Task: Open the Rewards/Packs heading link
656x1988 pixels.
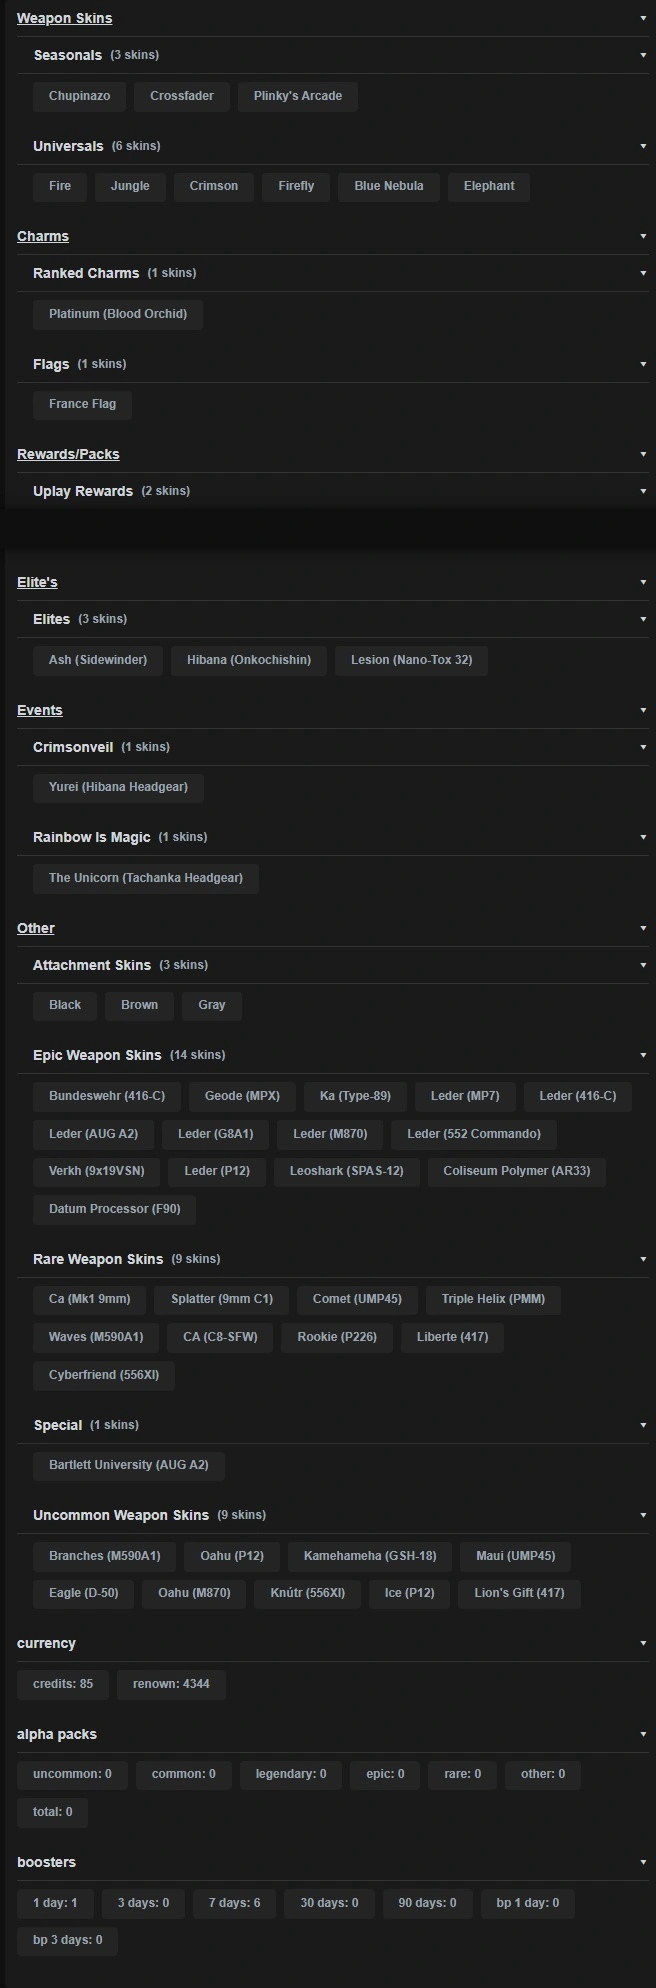Action: [68, 454]
